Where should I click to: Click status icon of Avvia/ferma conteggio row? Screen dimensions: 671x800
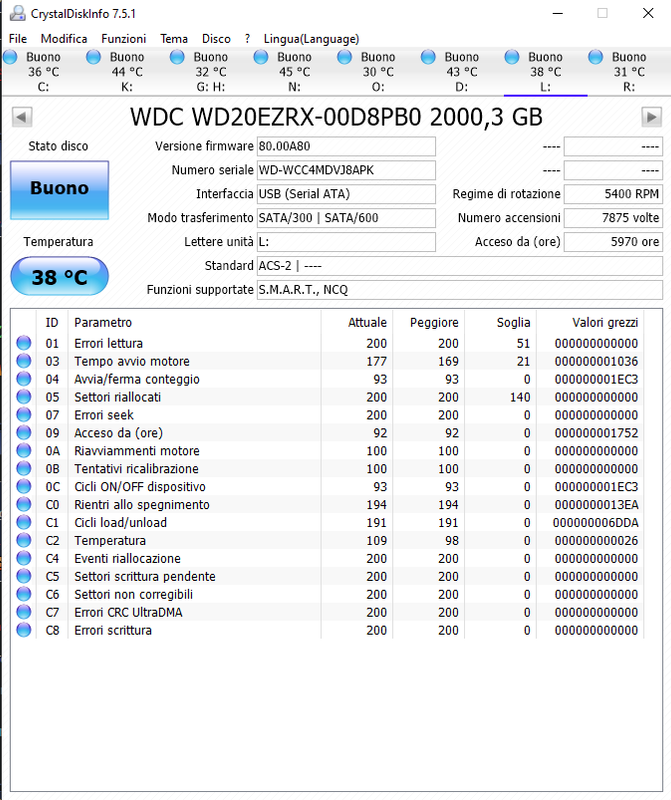(23, 379)
